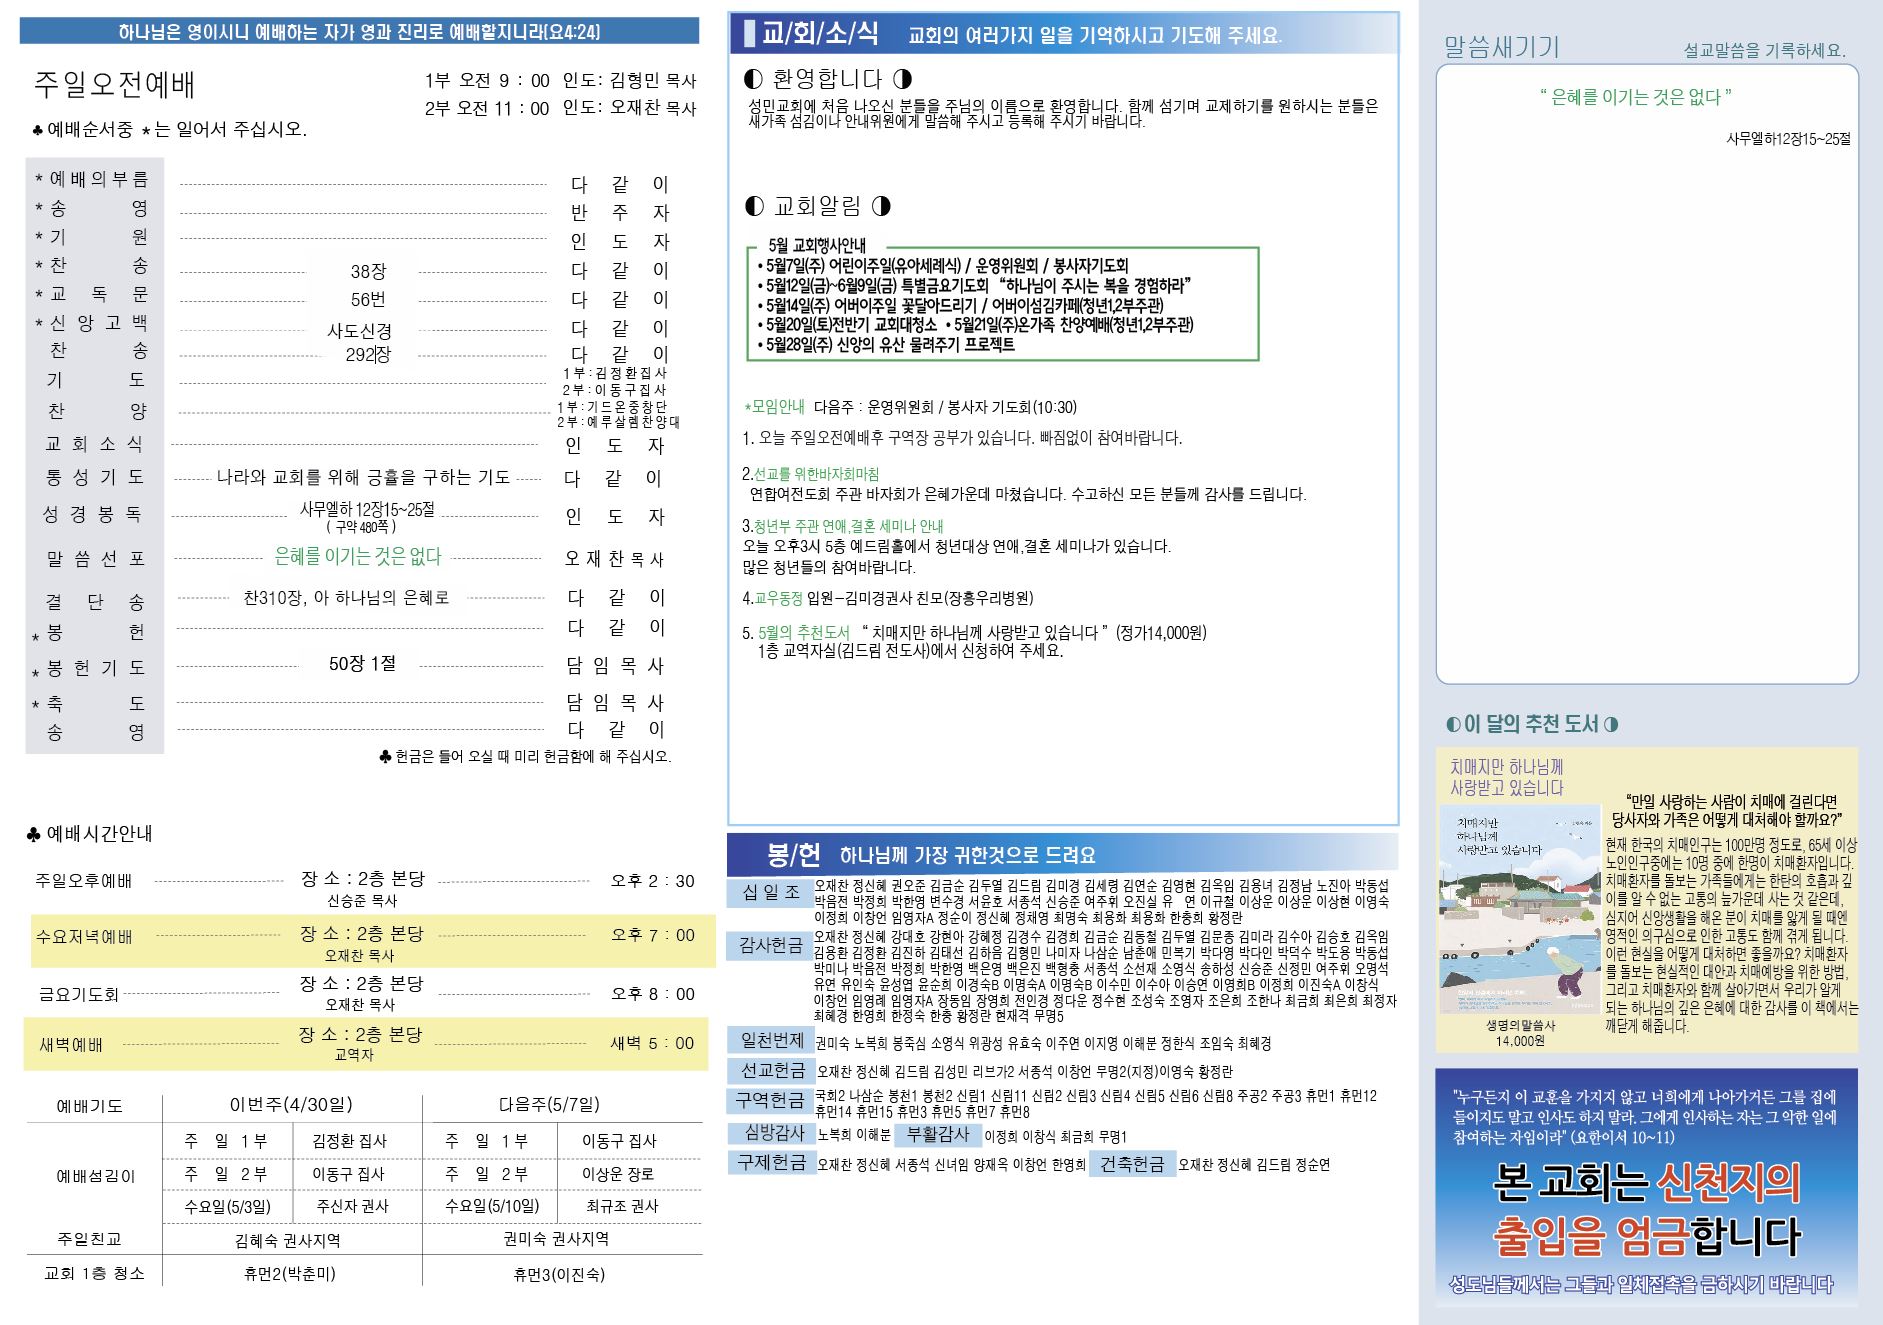The width and height of the screenshot is (1883, 1325).
Task: Click the 구역헌금 label
Action: (x=770, y=1101)
